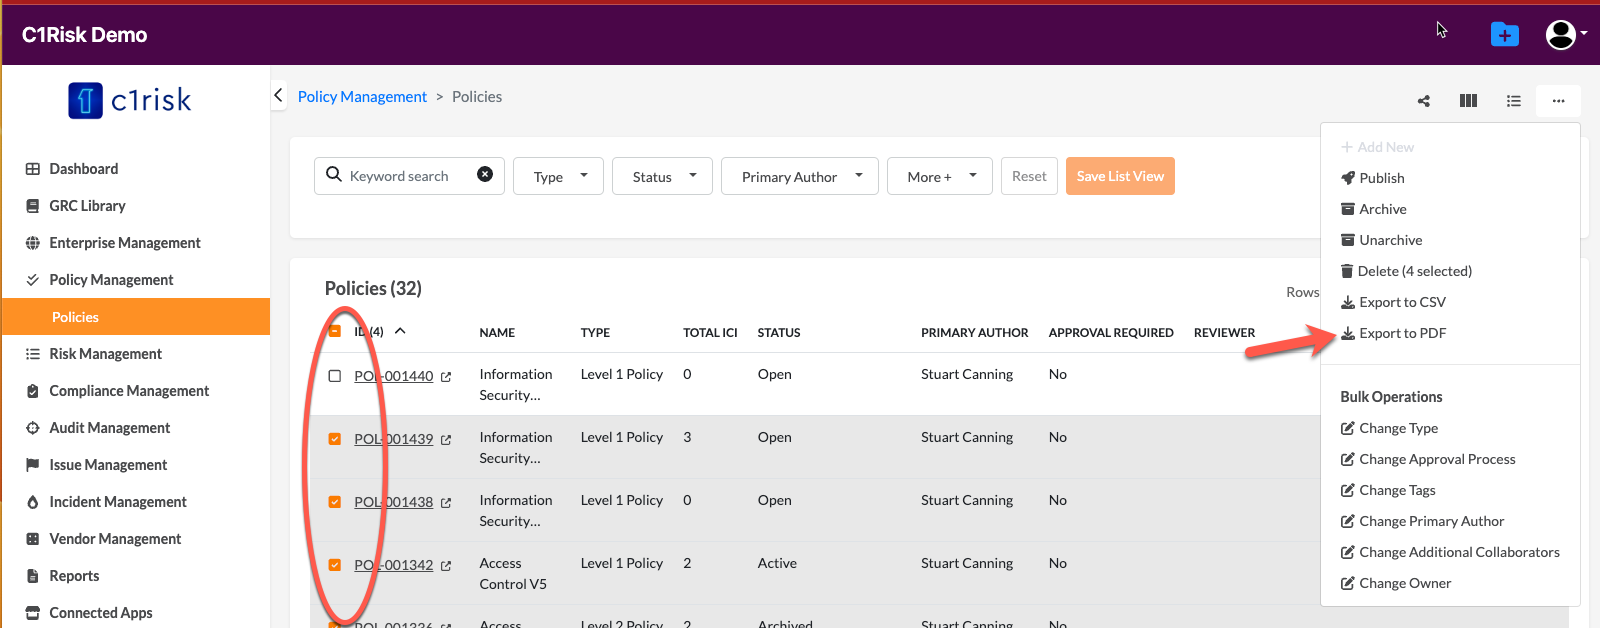This screenshot has width=1600, height=628.
Task: Open the user account avatar menu
Action: tap(1565, 35)
